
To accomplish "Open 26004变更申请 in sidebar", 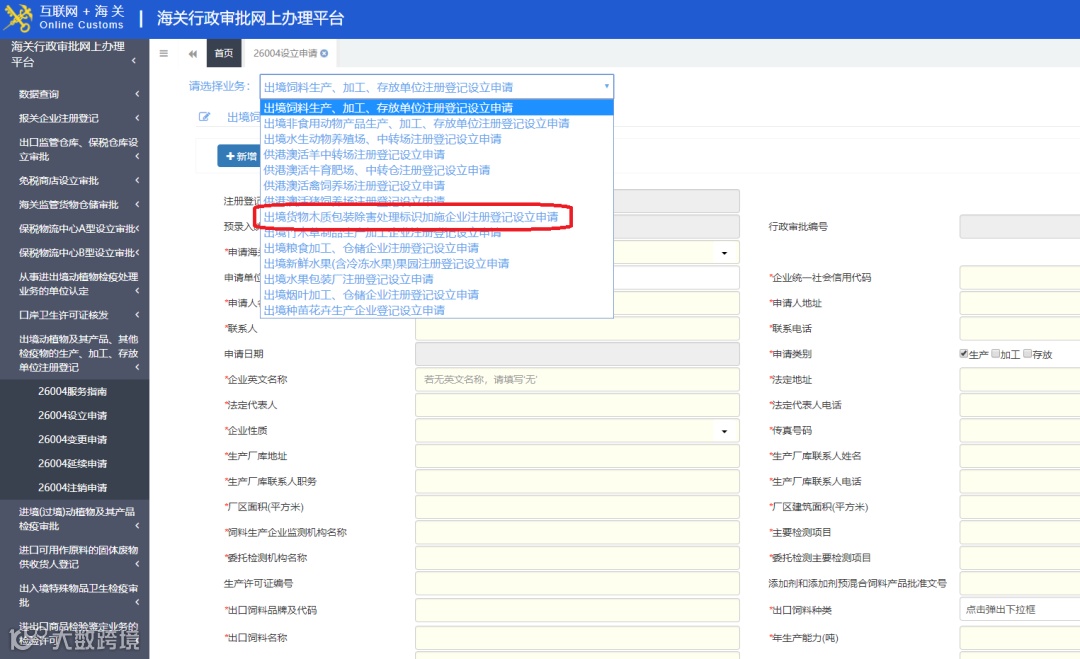I will click(x=72, y=439).
